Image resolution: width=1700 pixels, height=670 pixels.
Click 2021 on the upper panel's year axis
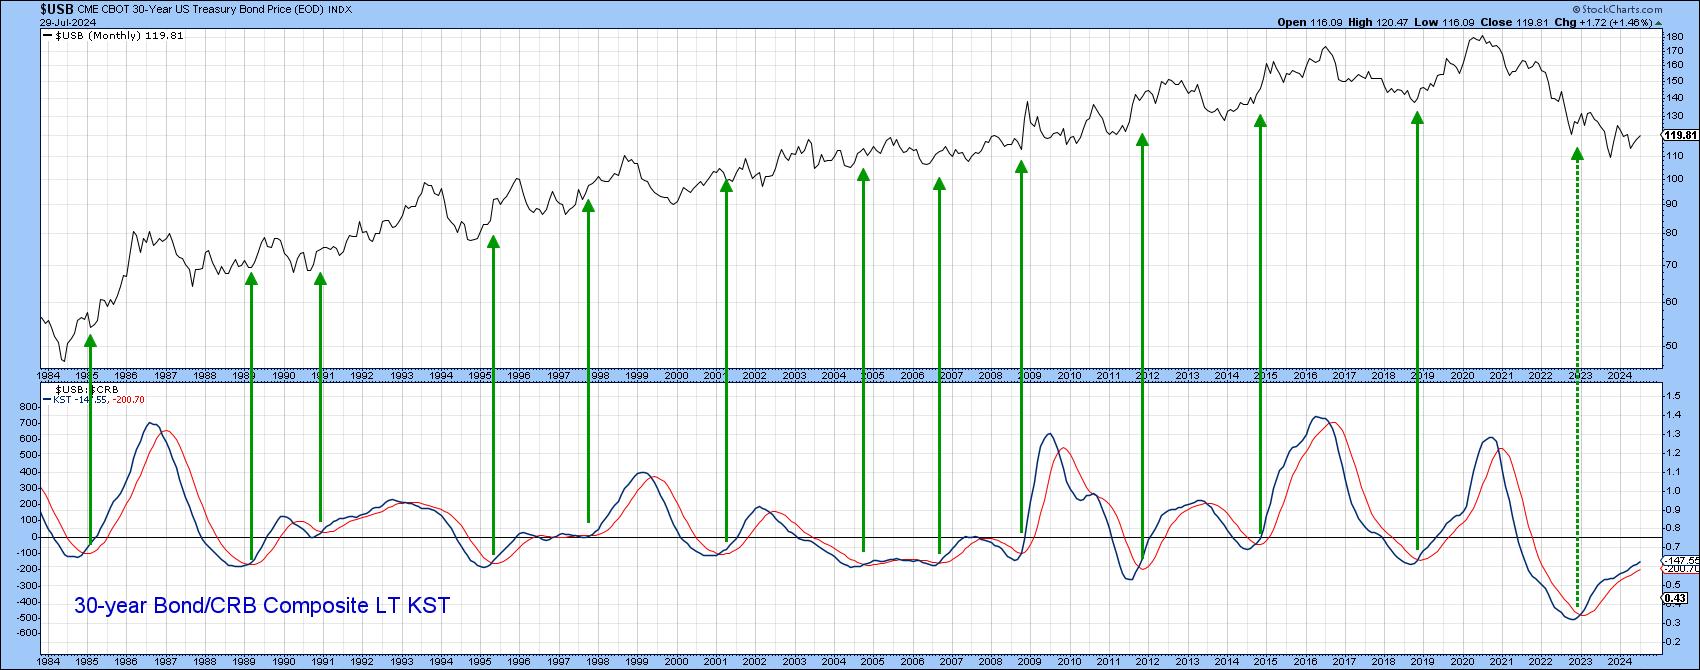(1501, 376)
